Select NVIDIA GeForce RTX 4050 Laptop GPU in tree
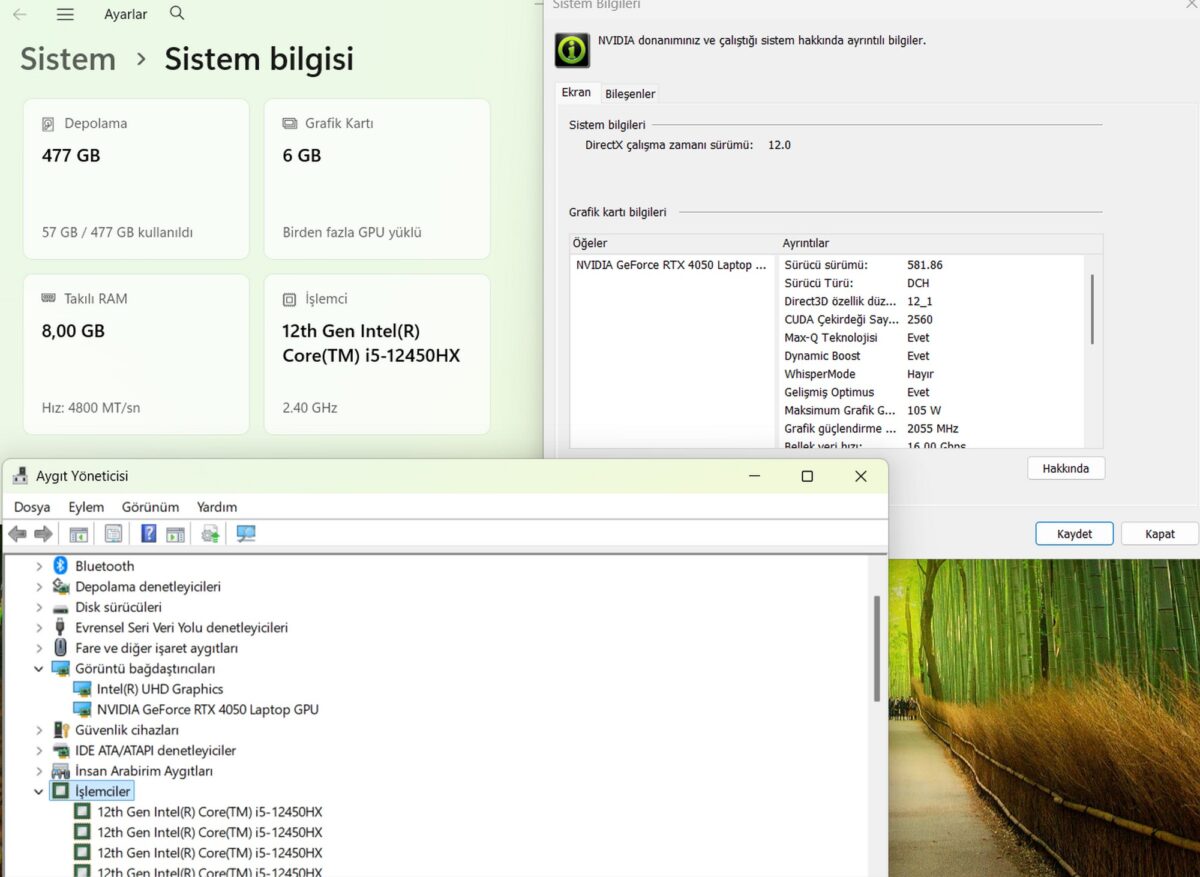This screenshot has height=877, width=1200. pos(208,709)
